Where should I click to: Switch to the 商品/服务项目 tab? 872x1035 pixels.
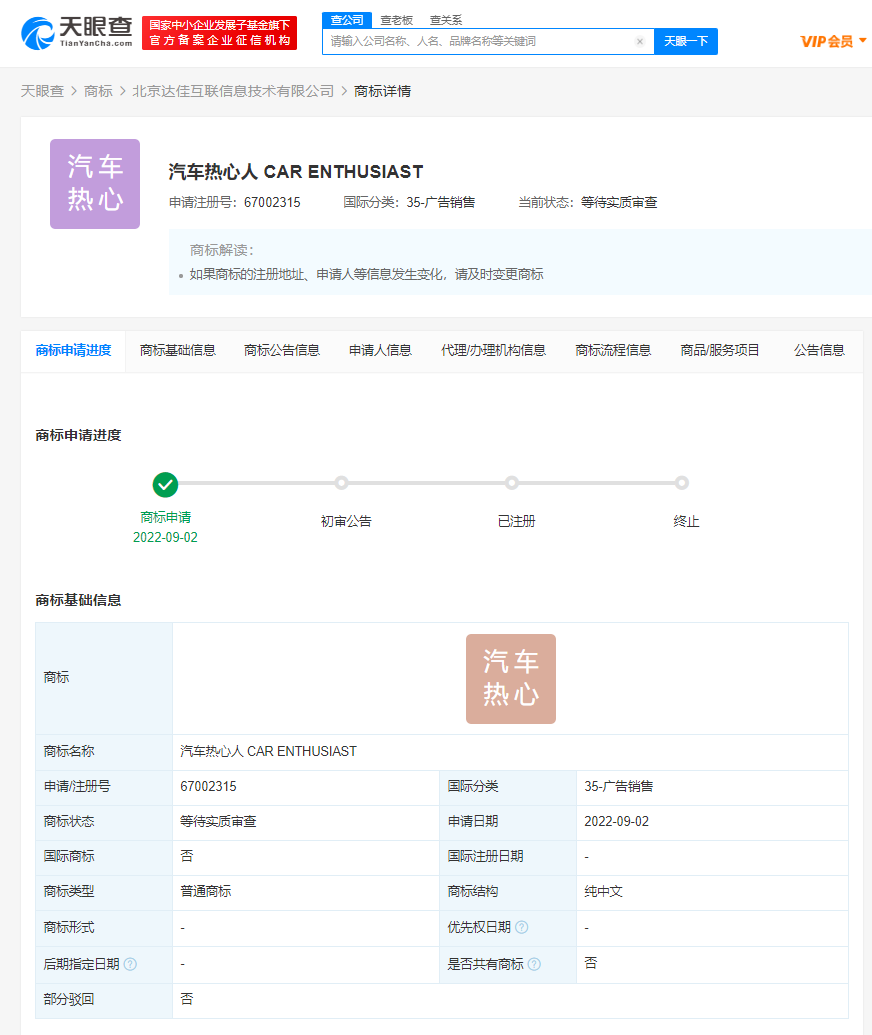pyautogui.click(x=720, y=351)
